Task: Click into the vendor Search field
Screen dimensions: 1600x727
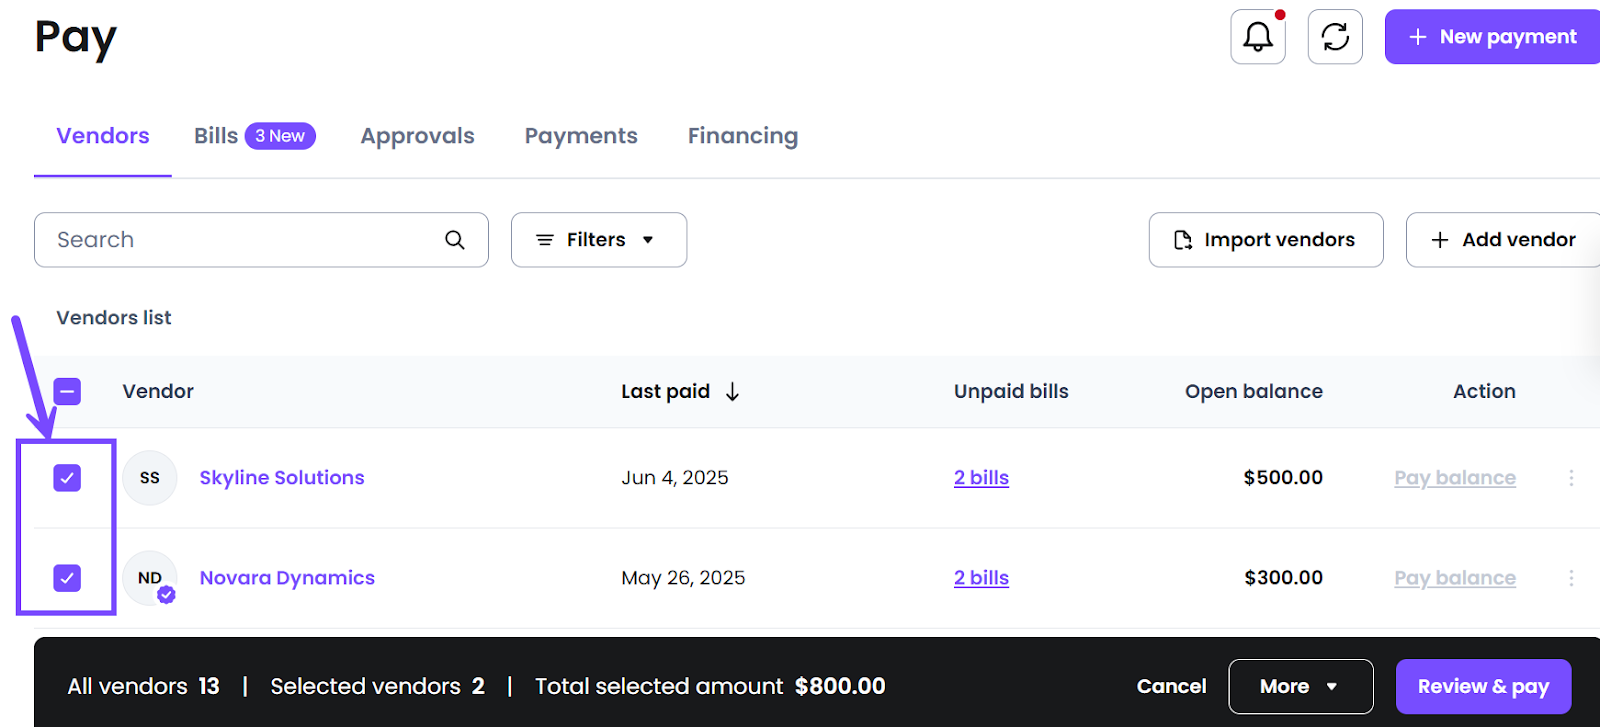Action: point(240,240)
